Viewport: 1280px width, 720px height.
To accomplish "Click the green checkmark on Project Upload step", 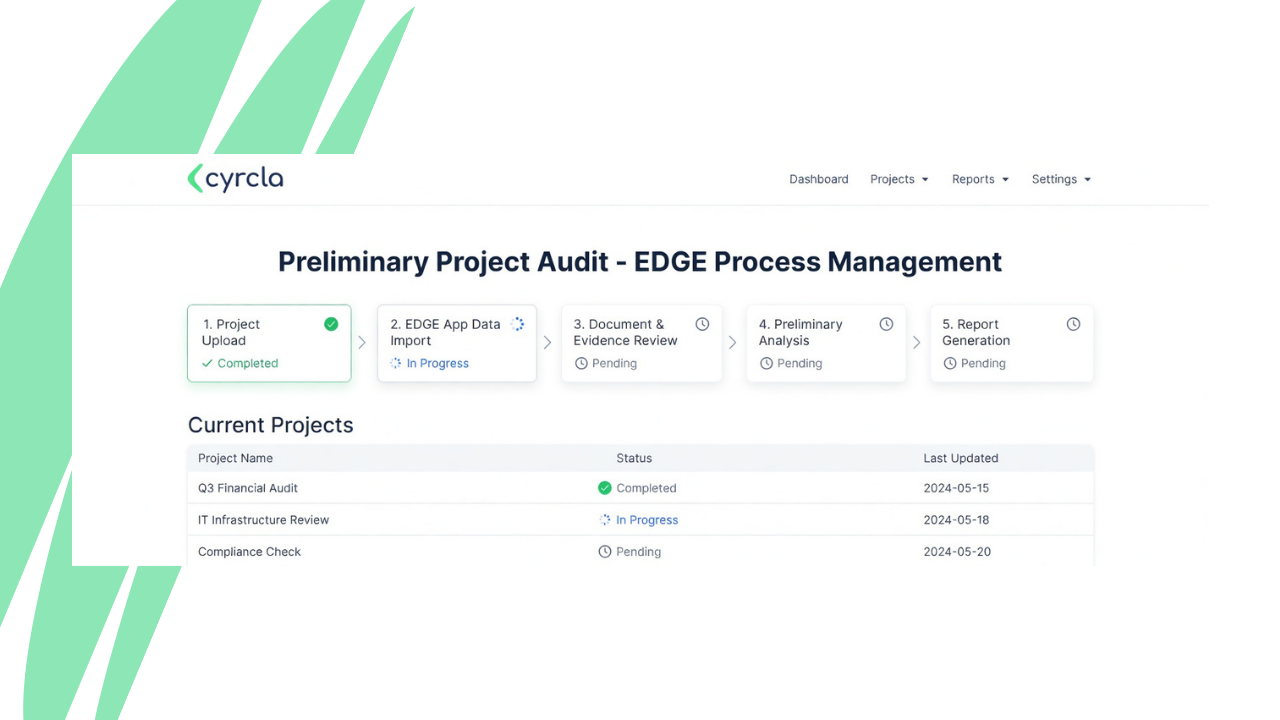I will [331, 324].
